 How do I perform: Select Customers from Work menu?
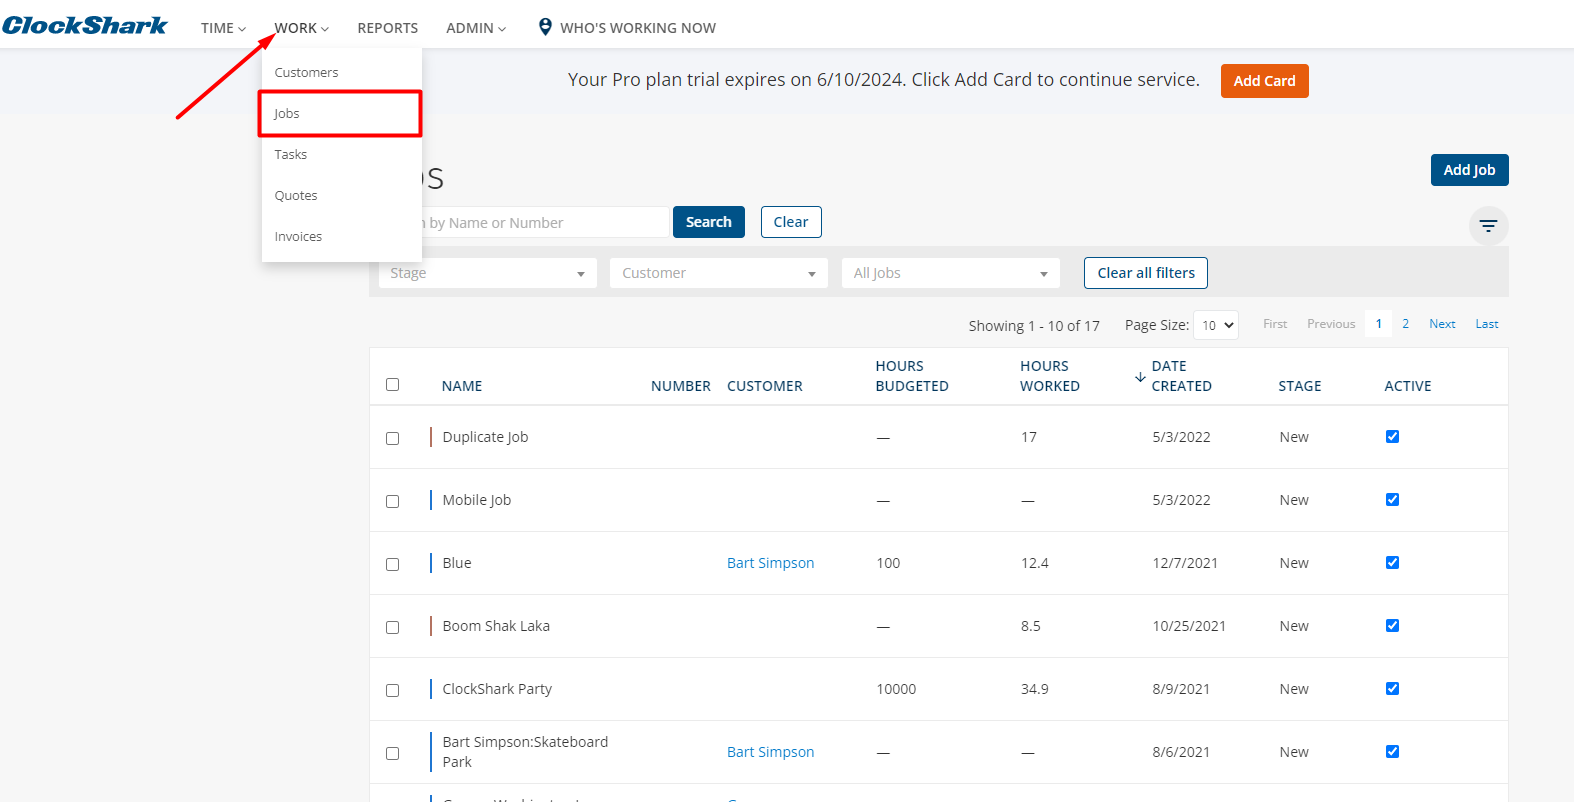click(341, 72)
